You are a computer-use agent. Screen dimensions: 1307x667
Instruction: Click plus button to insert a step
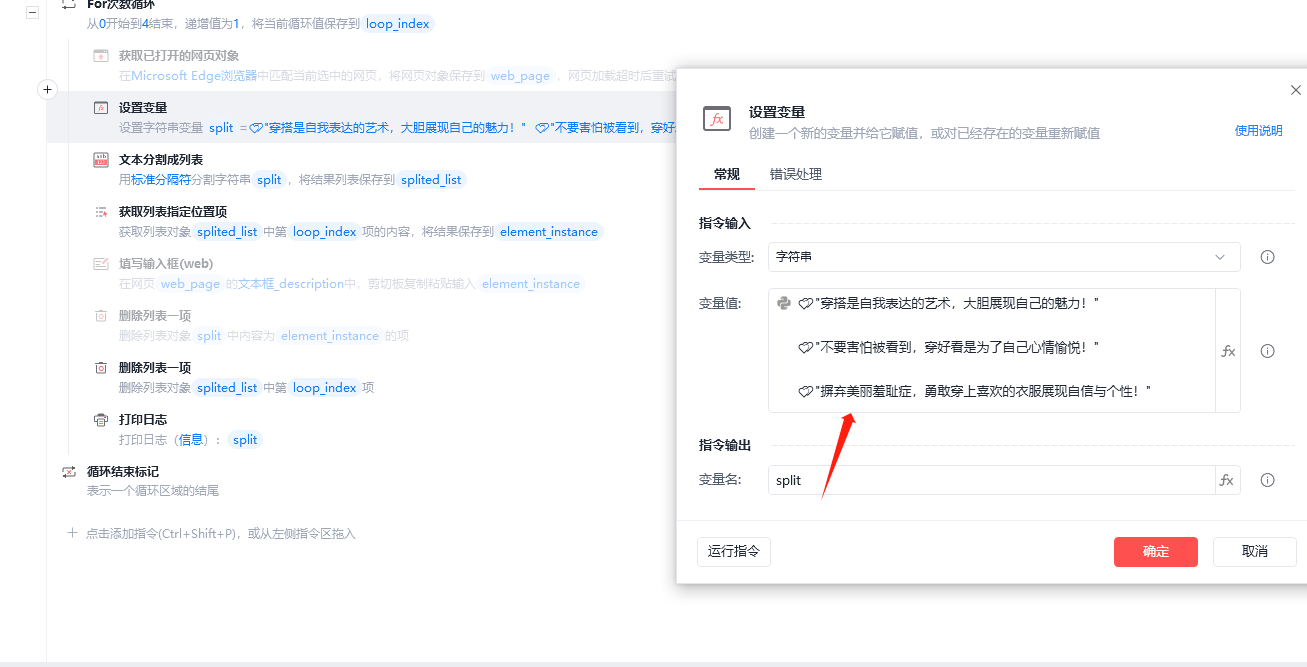47,90
